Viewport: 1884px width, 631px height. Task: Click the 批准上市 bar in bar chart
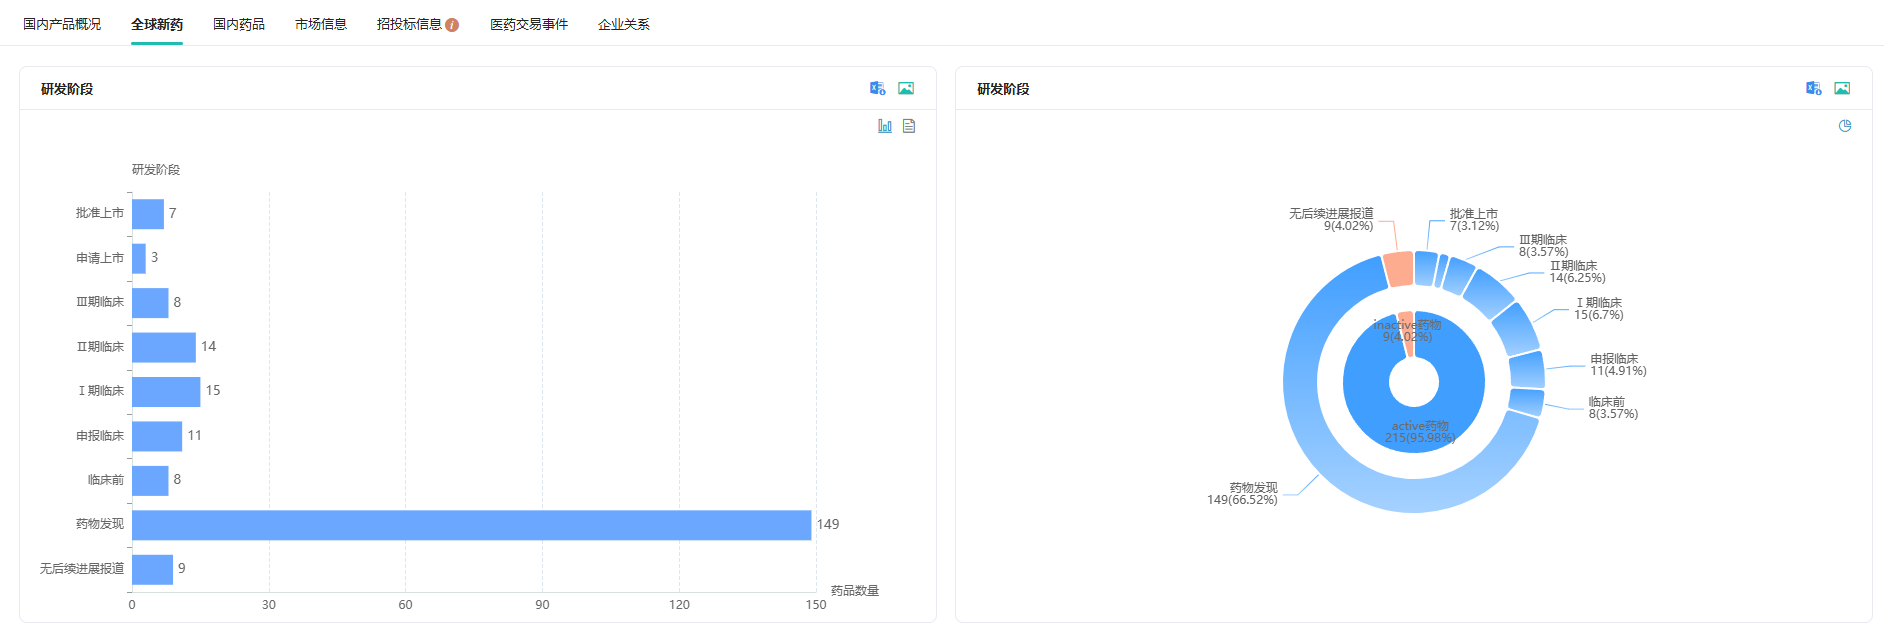tap(148, 214)
